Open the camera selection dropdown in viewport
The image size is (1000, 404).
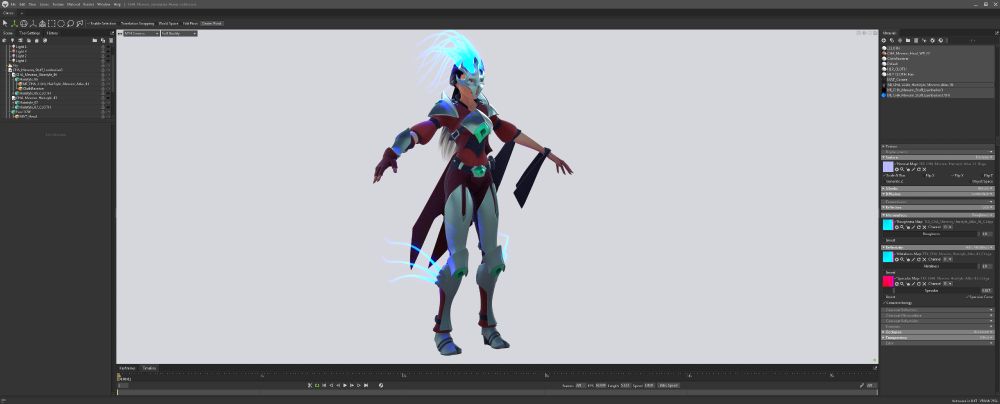[141, 33]
